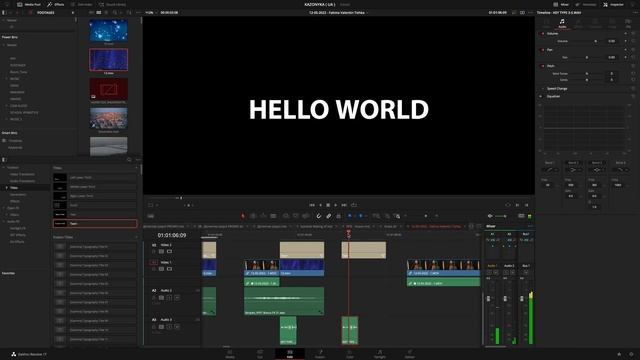Toggle the Effects panel button in top bar
This screenshot has height=360, width=640.
[56, 4]
